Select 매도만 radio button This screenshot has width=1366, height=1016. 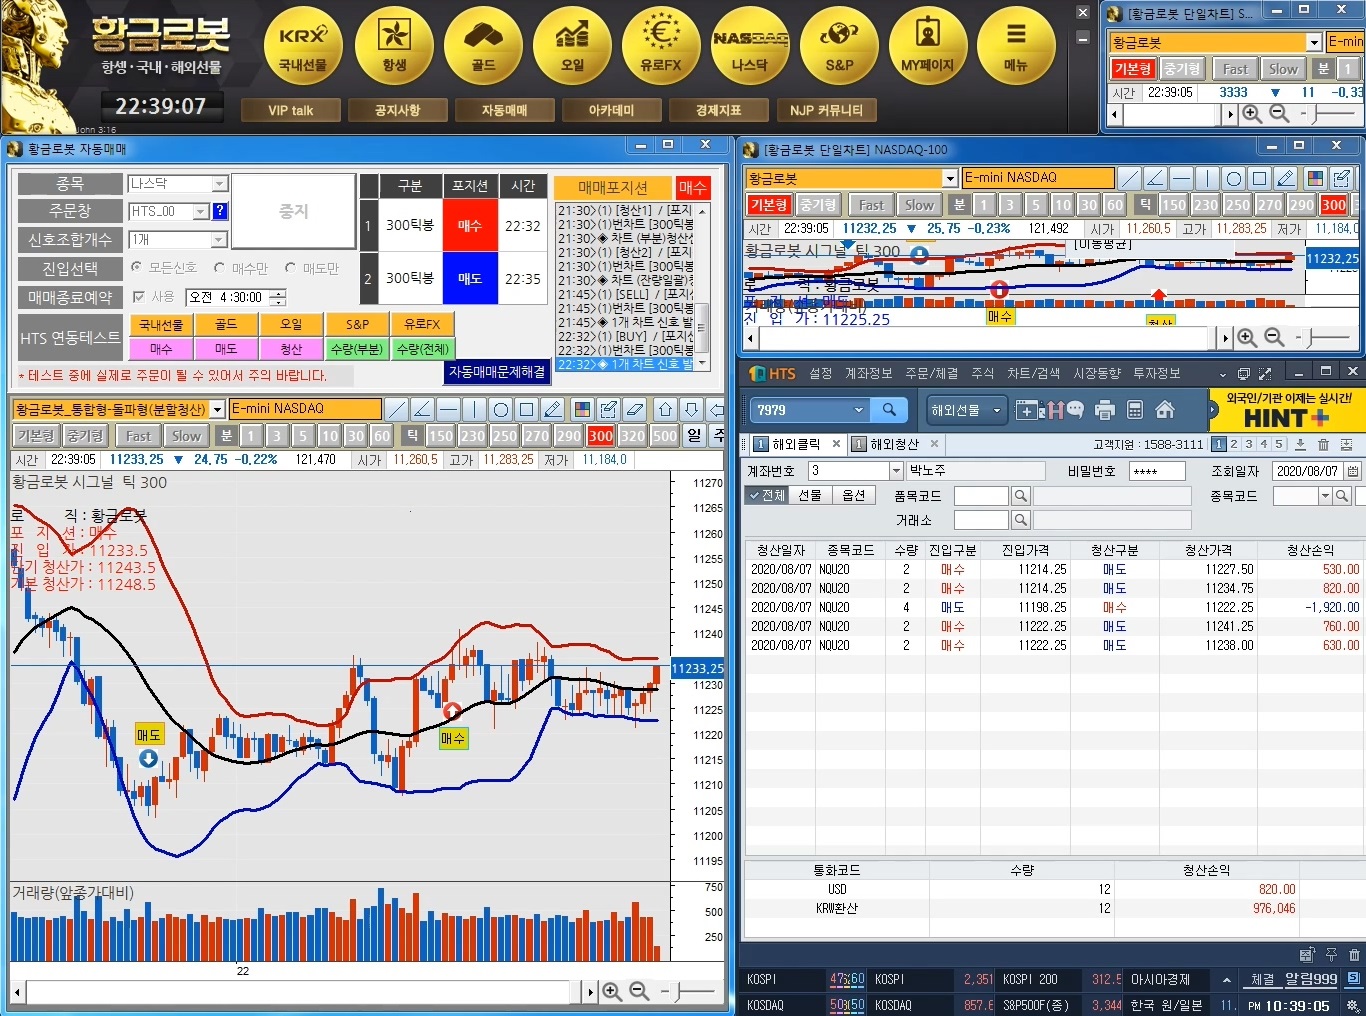(290, 267)
